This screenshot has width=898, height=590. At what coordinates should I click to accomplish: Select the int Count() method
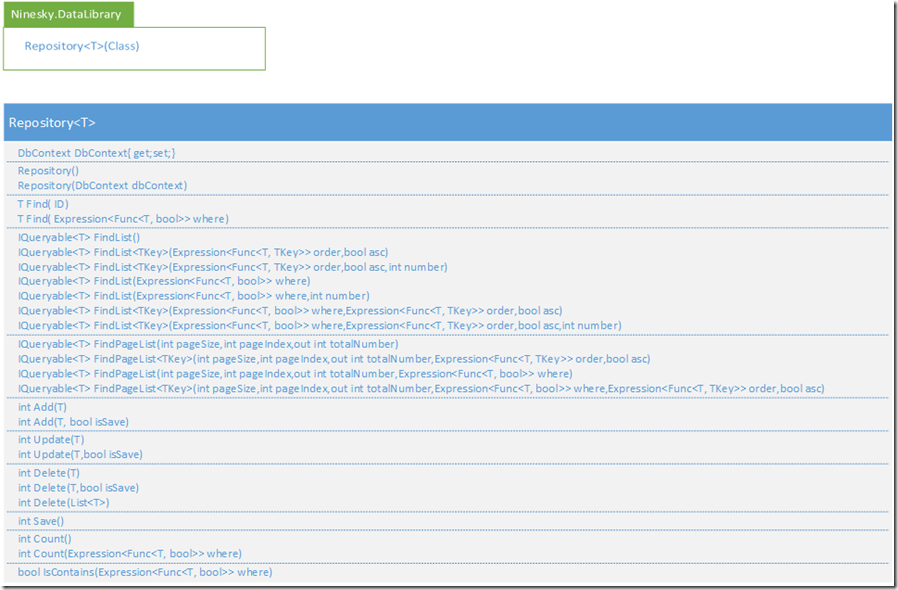[45, 538]
